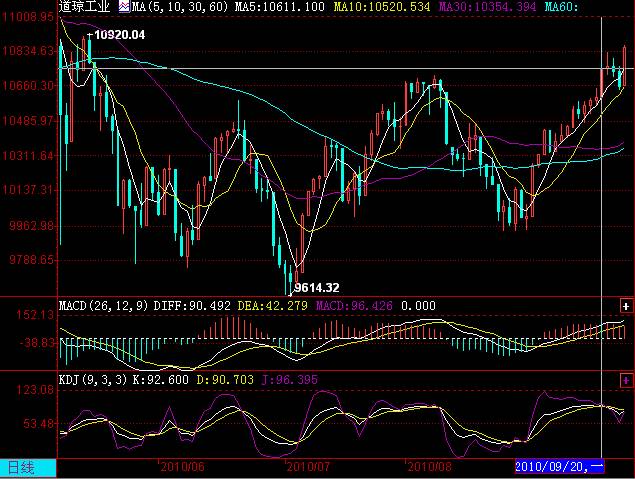Click the DIFF:90.492 value
Viewport: 635px width, 479px height.
tap(192, 306)
